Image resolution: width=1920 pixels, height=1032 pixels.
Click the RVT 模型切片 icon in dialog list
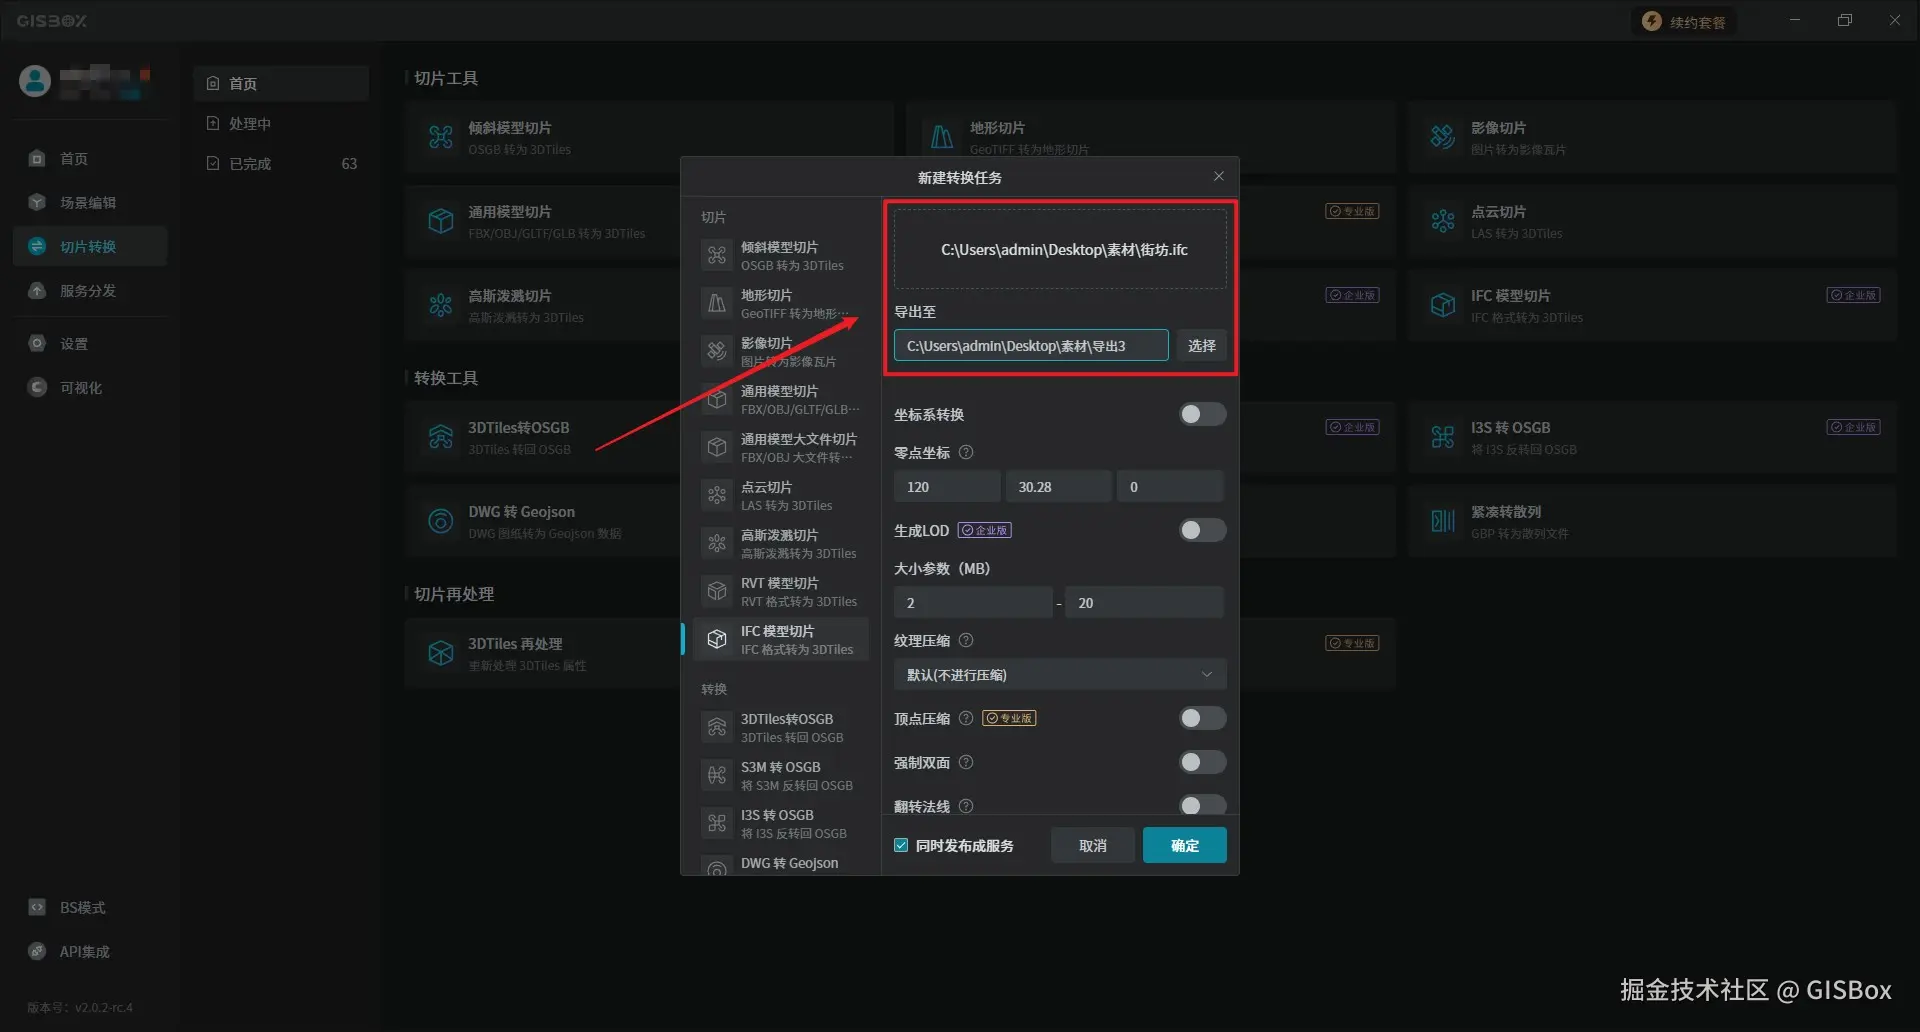pyautogui.click(x=717, y=591)
